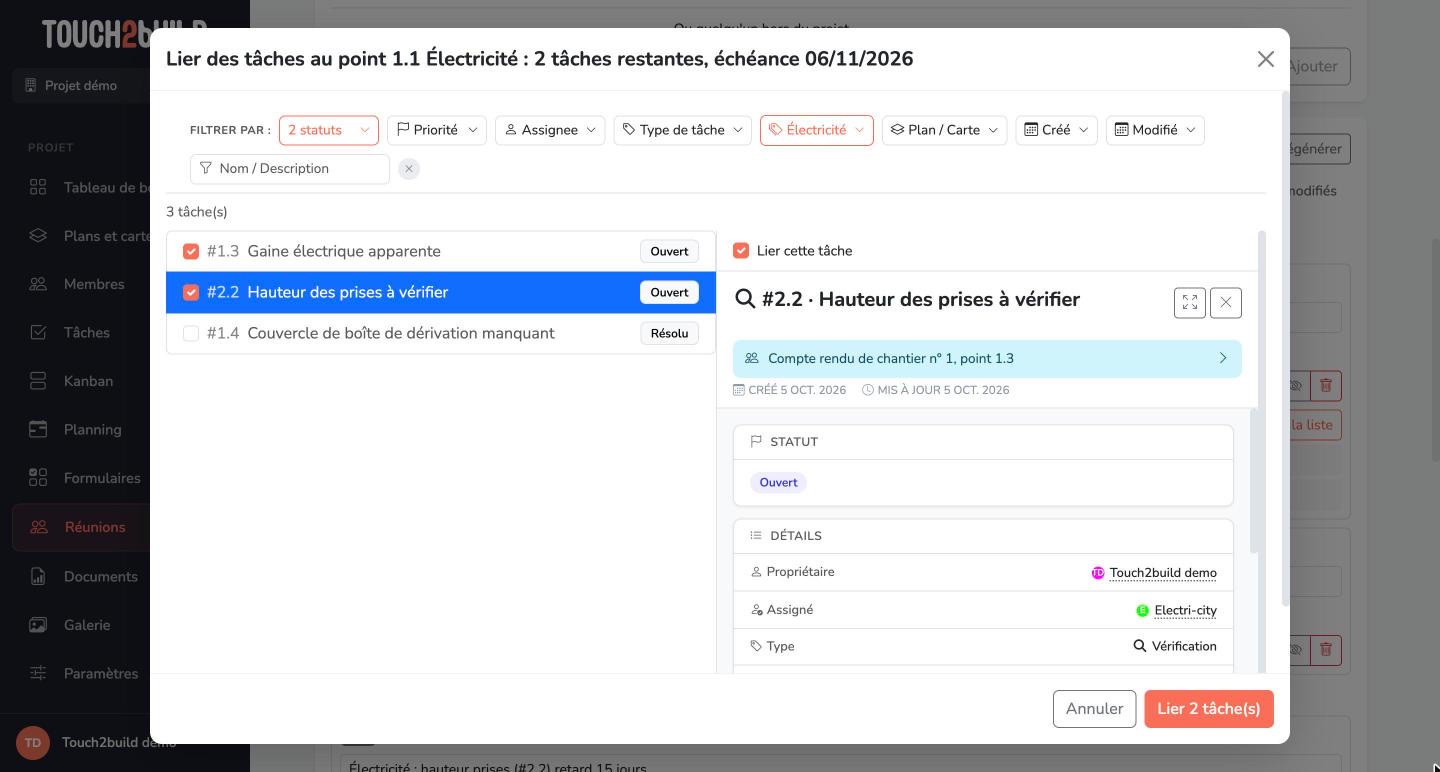Uncheck task #1.3 Gaine électrique apparente
The width and height of the screenshot is (1440, 772).
pos(191,251)
